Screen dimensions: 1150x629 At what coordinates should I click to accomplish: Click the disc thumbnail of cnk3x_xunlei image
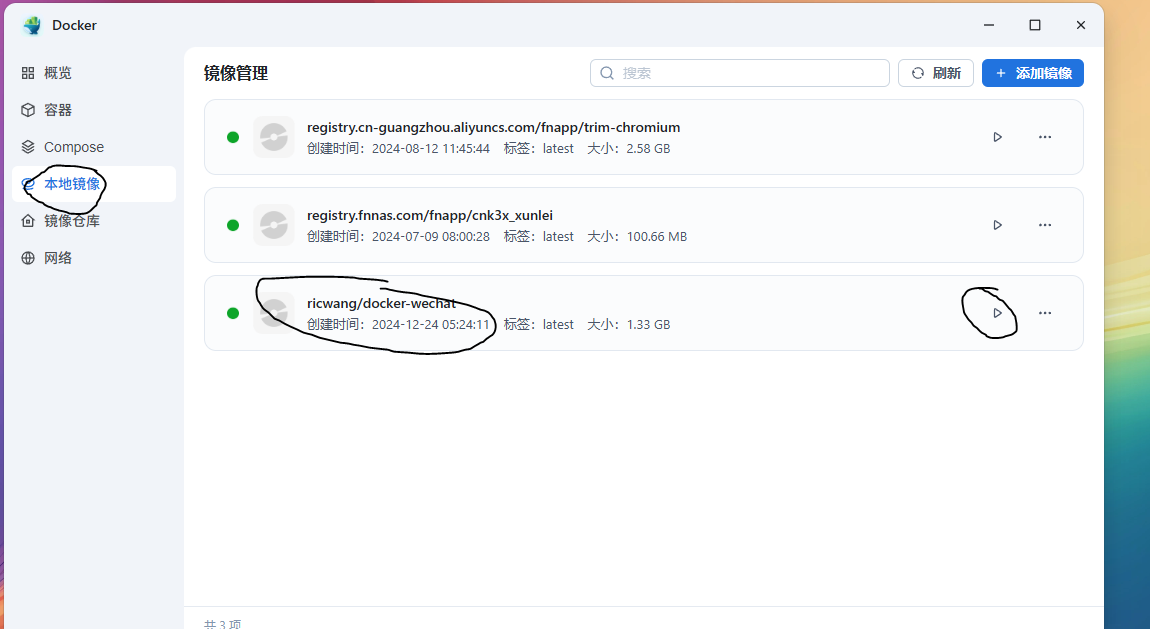[x=274, y=225]
